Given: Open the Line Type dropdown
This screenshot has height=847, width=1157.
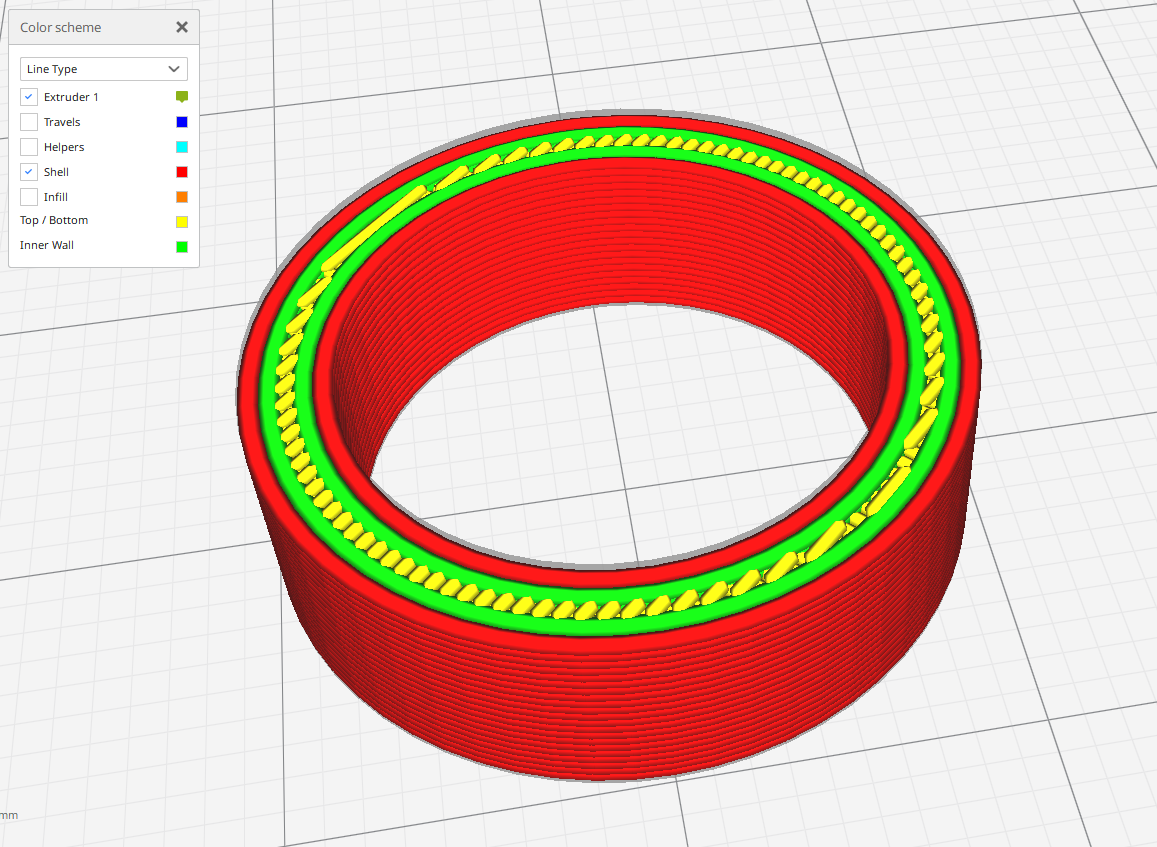Looking at the screenshot, I should point(104,69).
